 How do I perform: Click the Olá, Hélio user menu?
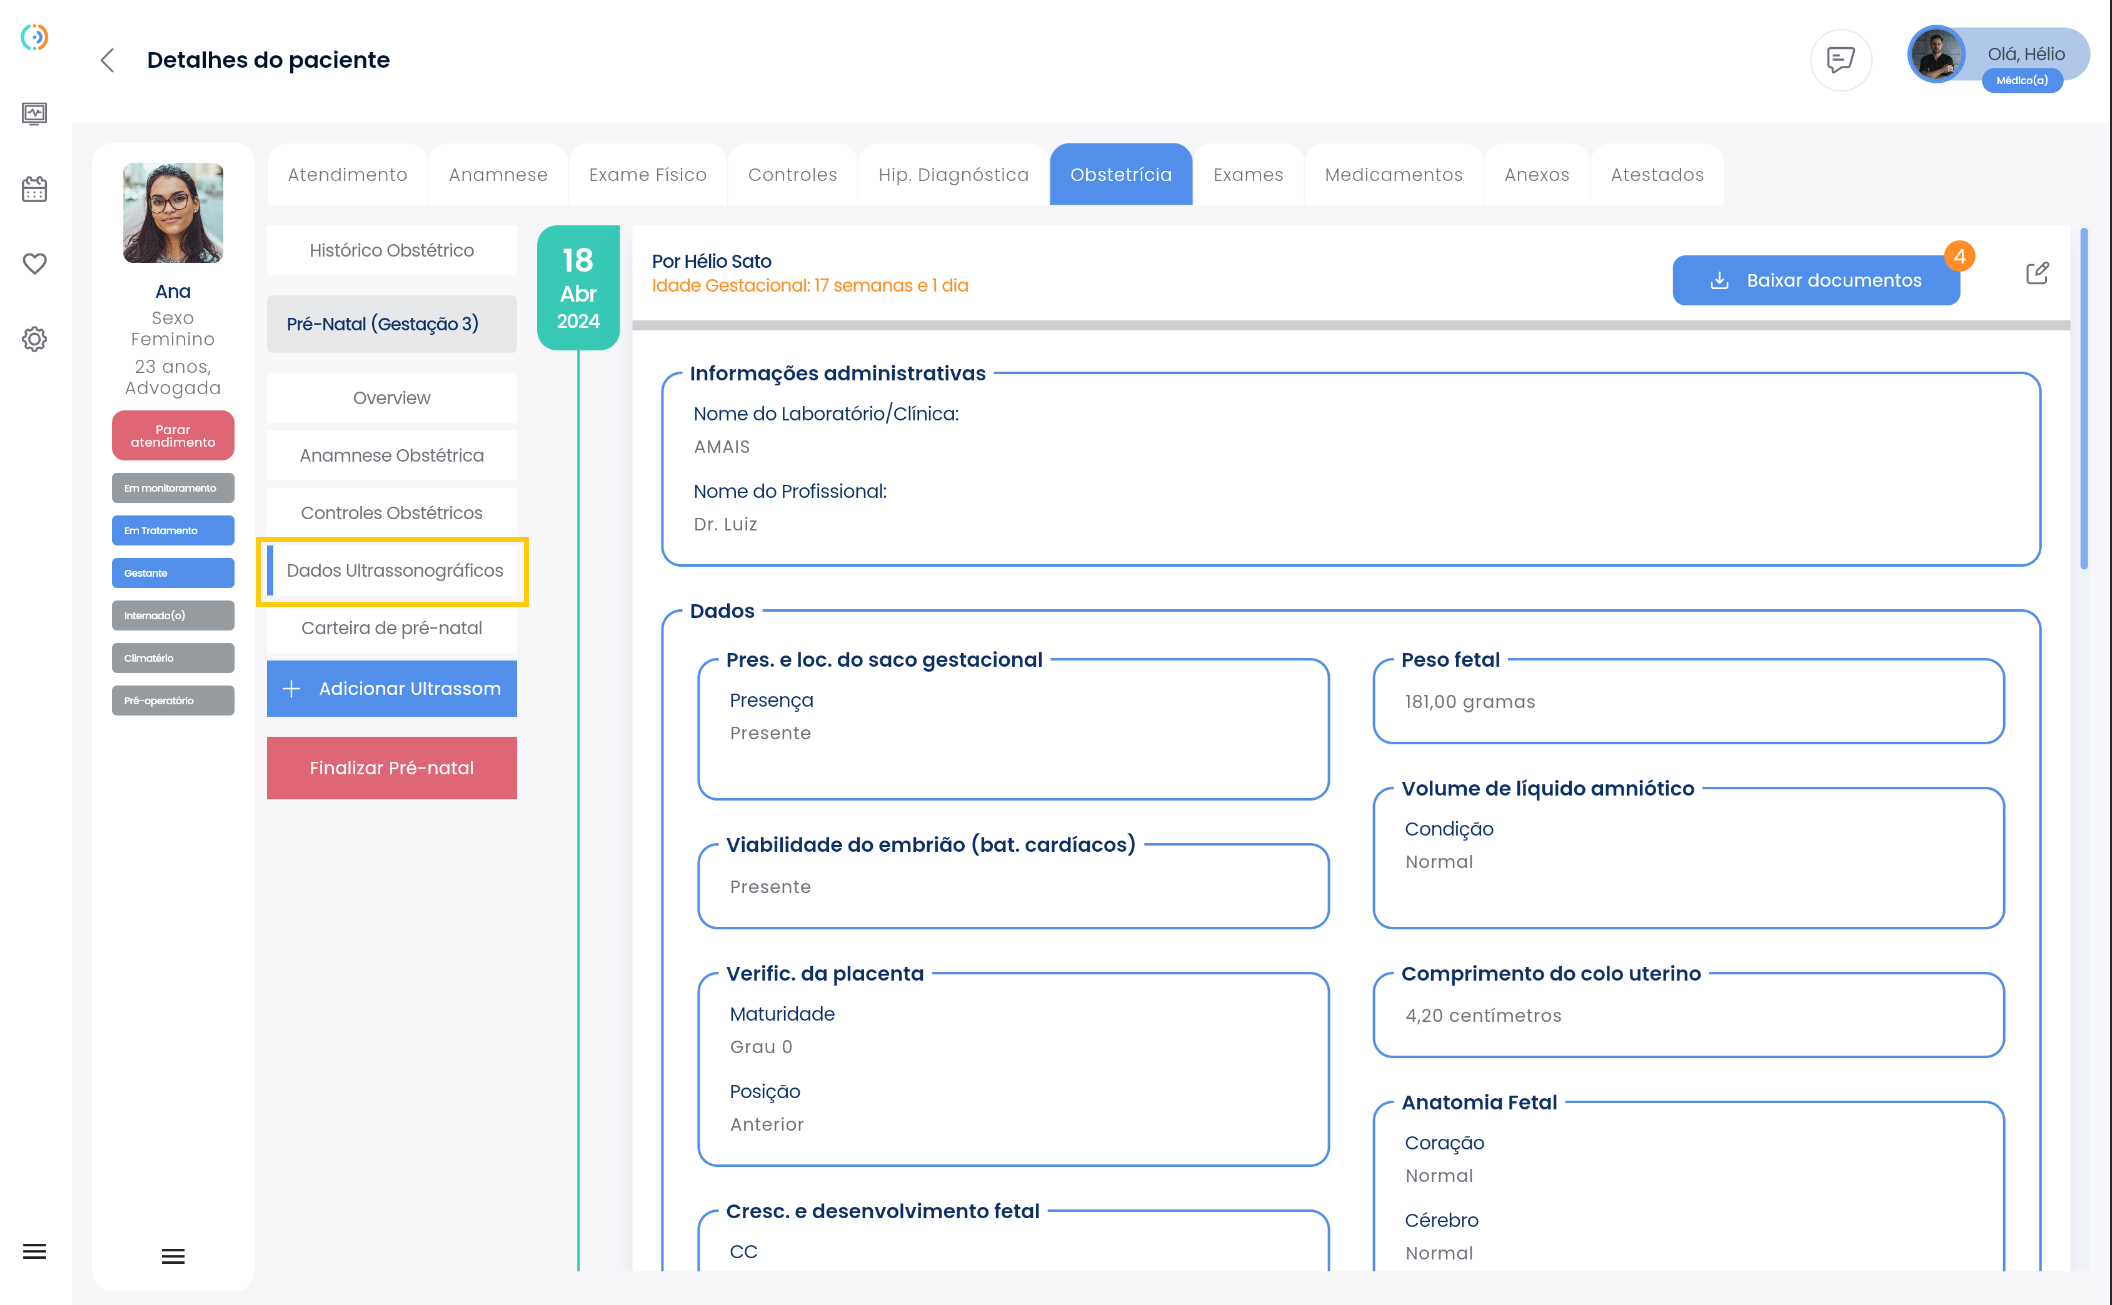point(2026,54)
